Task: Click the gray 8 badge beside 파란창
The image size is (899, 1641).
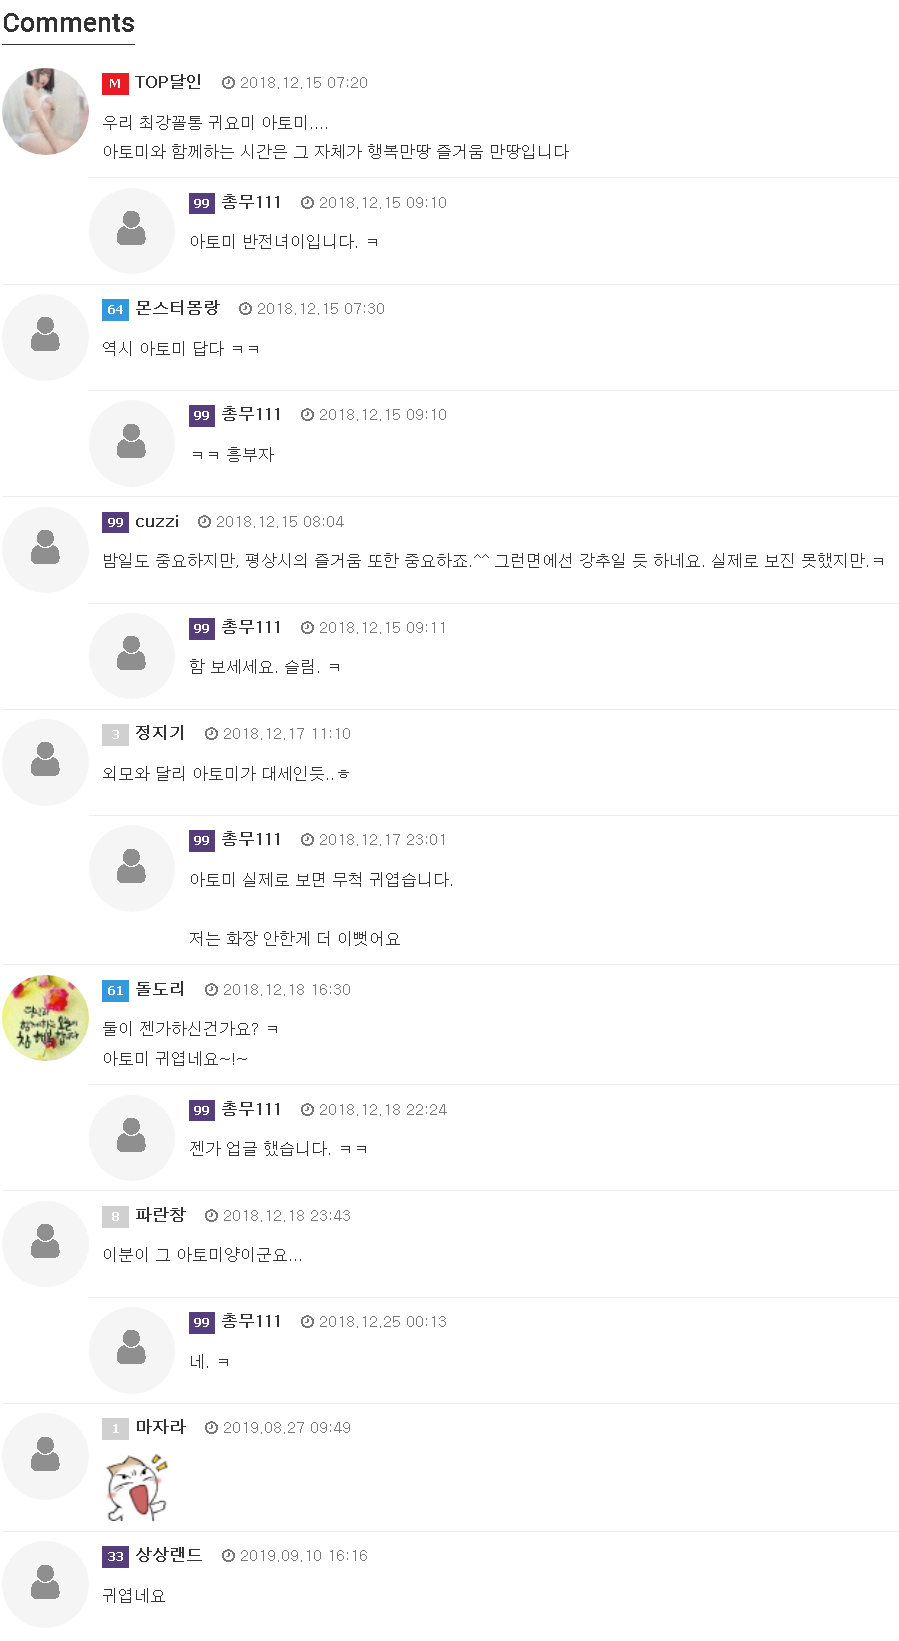Action: point(115,1216)
